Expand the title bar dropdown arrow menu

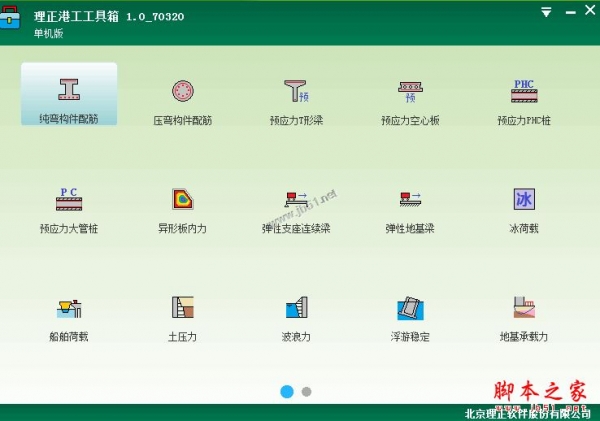pyautogui.click(x=546, y=13)
